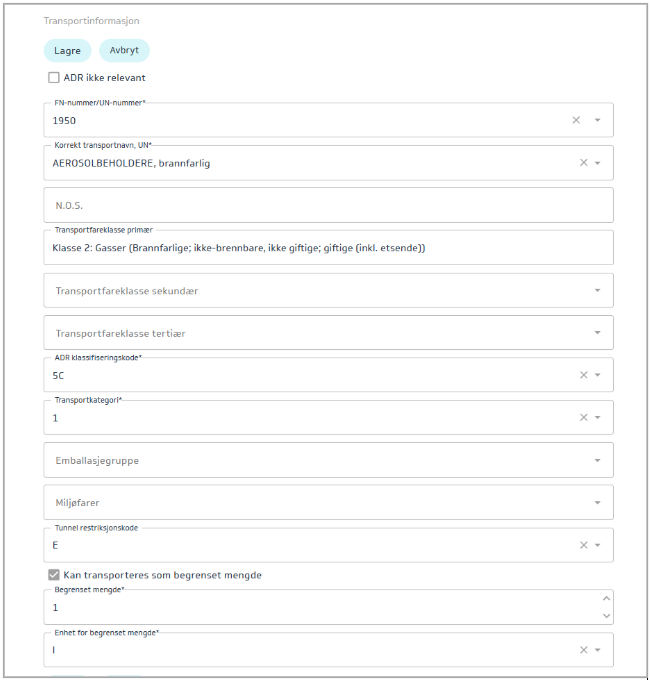Expand Transportfareklasse tertiær dropdown
The height and width of the screenshot is (681, 651).
click(x=598, y=333)
